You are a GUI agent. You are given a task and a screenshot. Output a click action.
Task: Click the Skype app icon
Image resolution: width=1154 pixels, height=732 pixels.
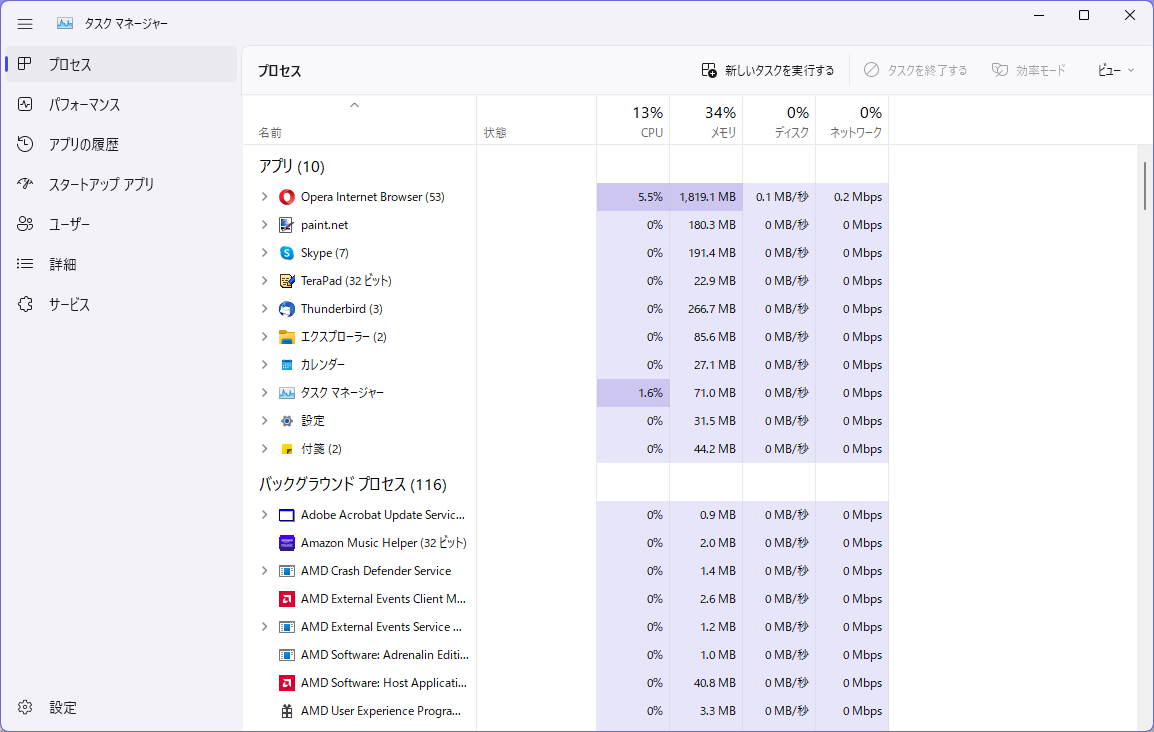287,253
